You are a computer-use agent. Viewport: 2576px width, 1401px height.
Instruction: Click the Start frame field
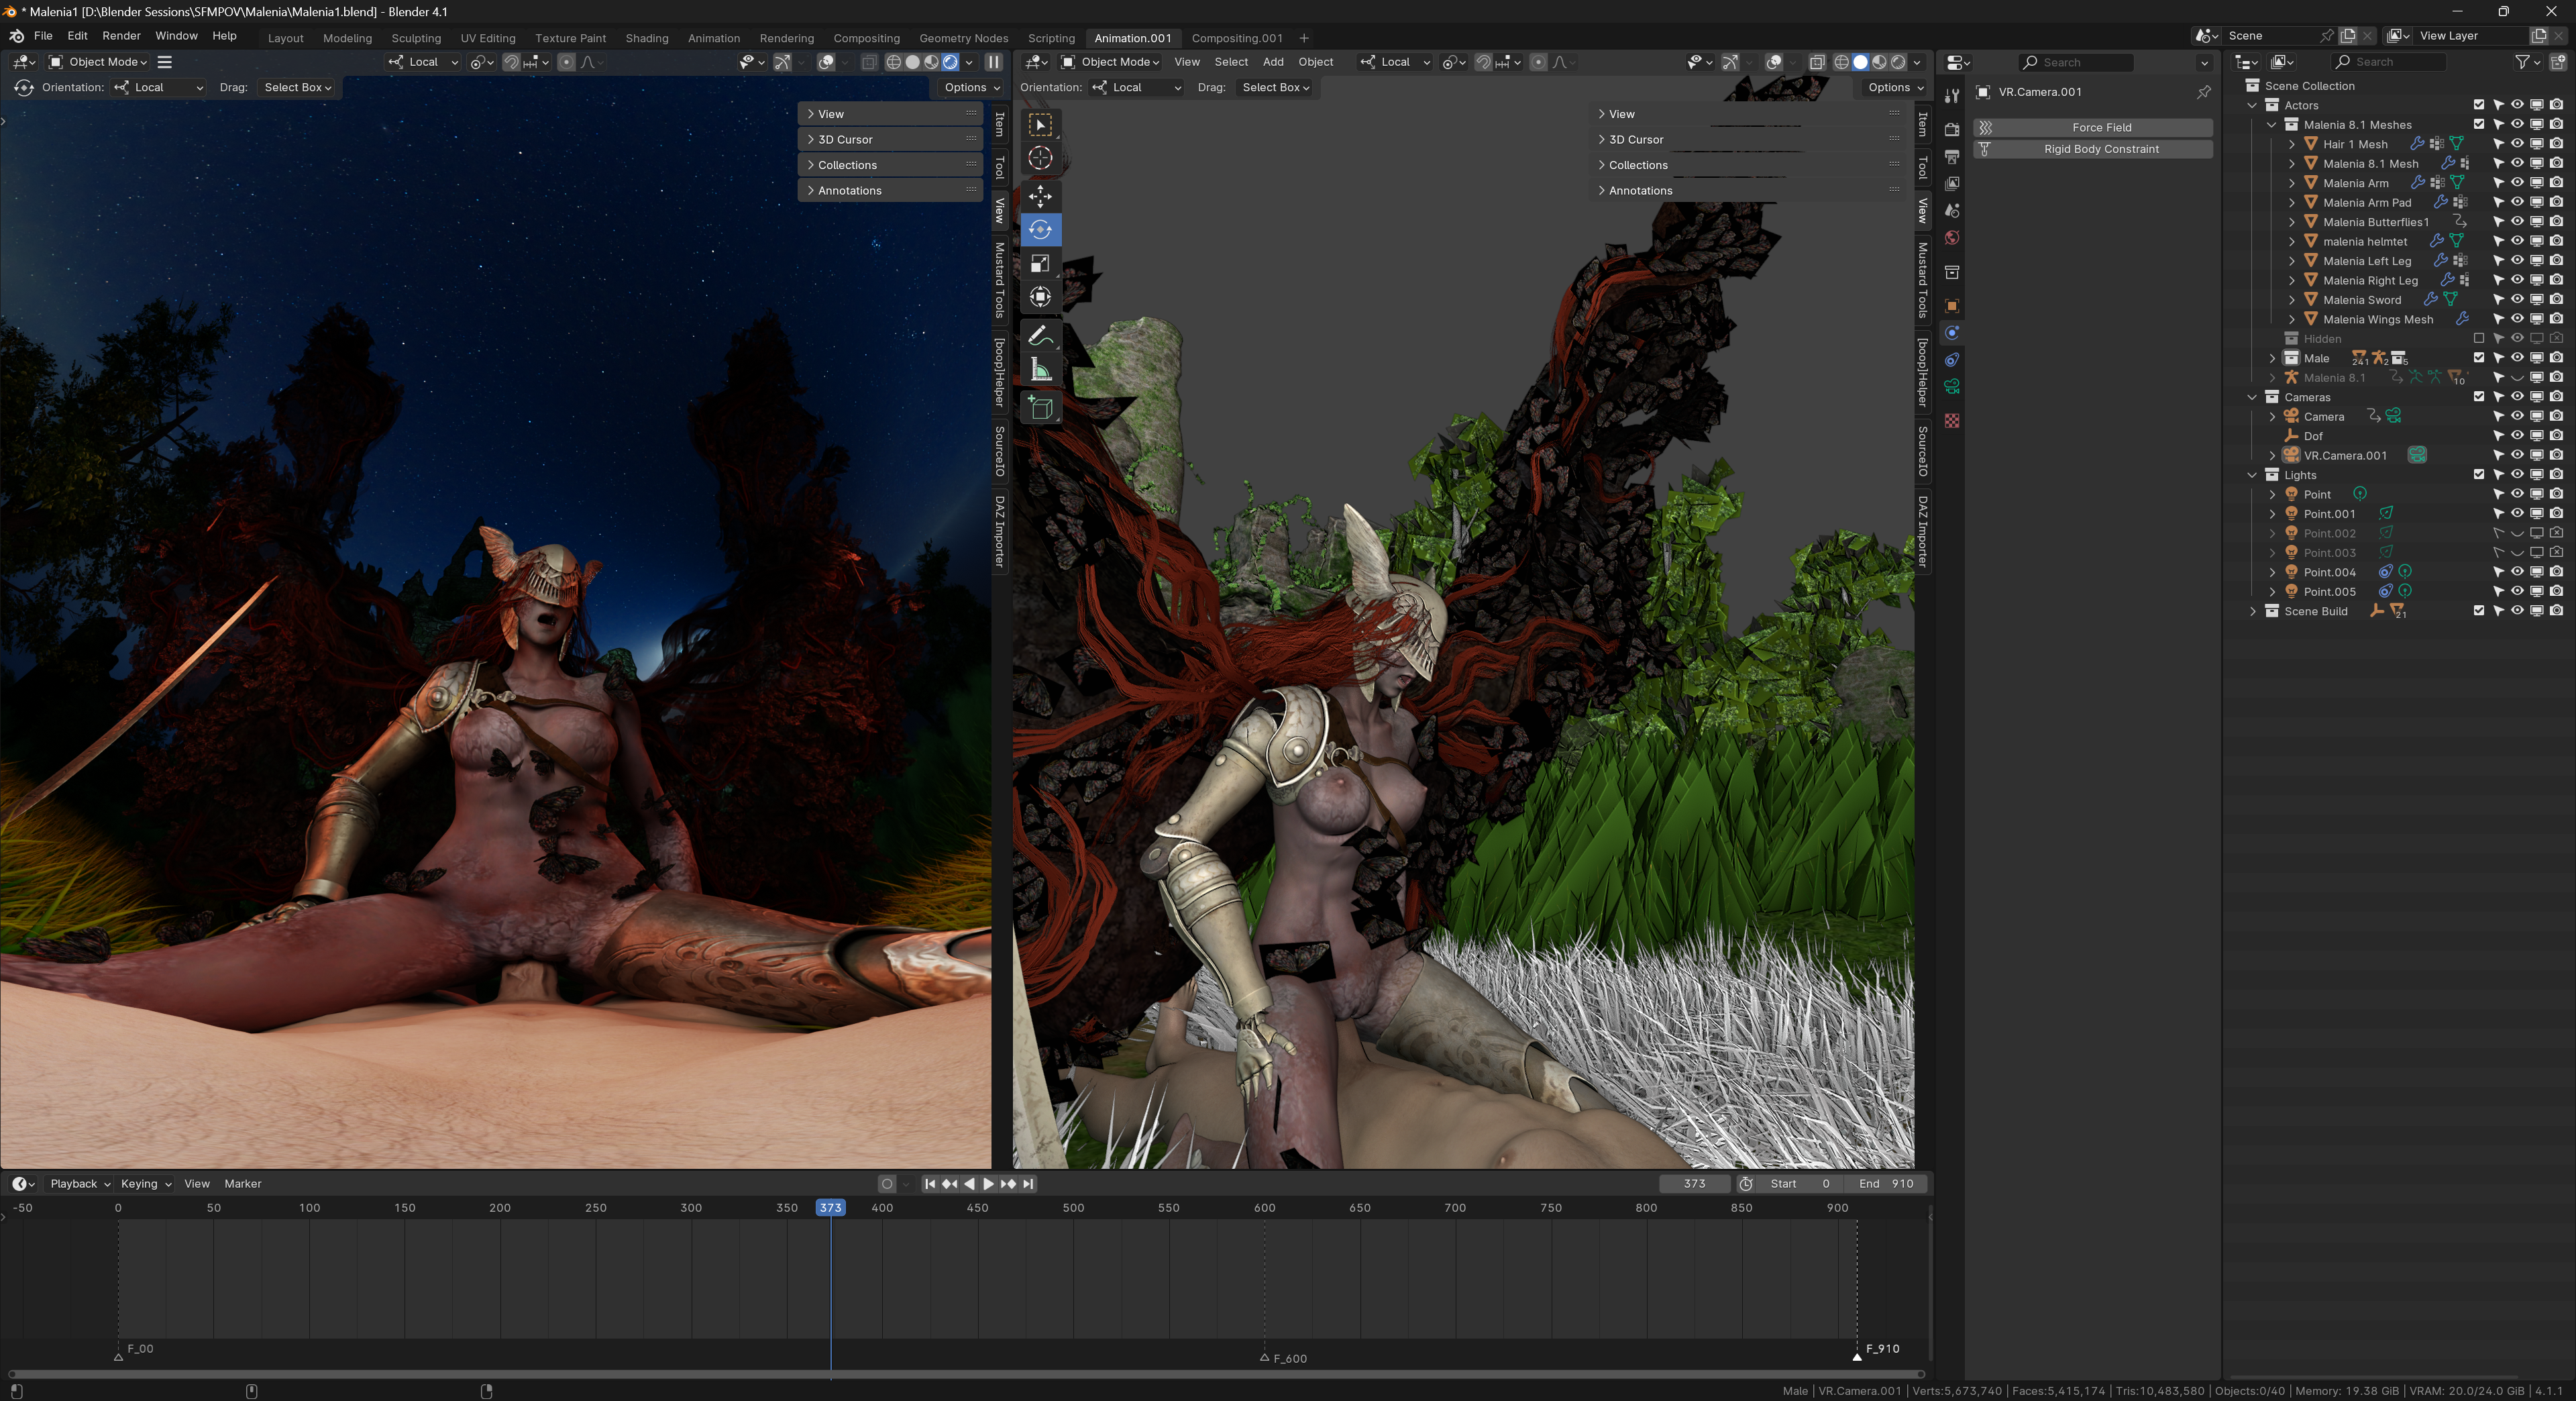[1800, 1184]
